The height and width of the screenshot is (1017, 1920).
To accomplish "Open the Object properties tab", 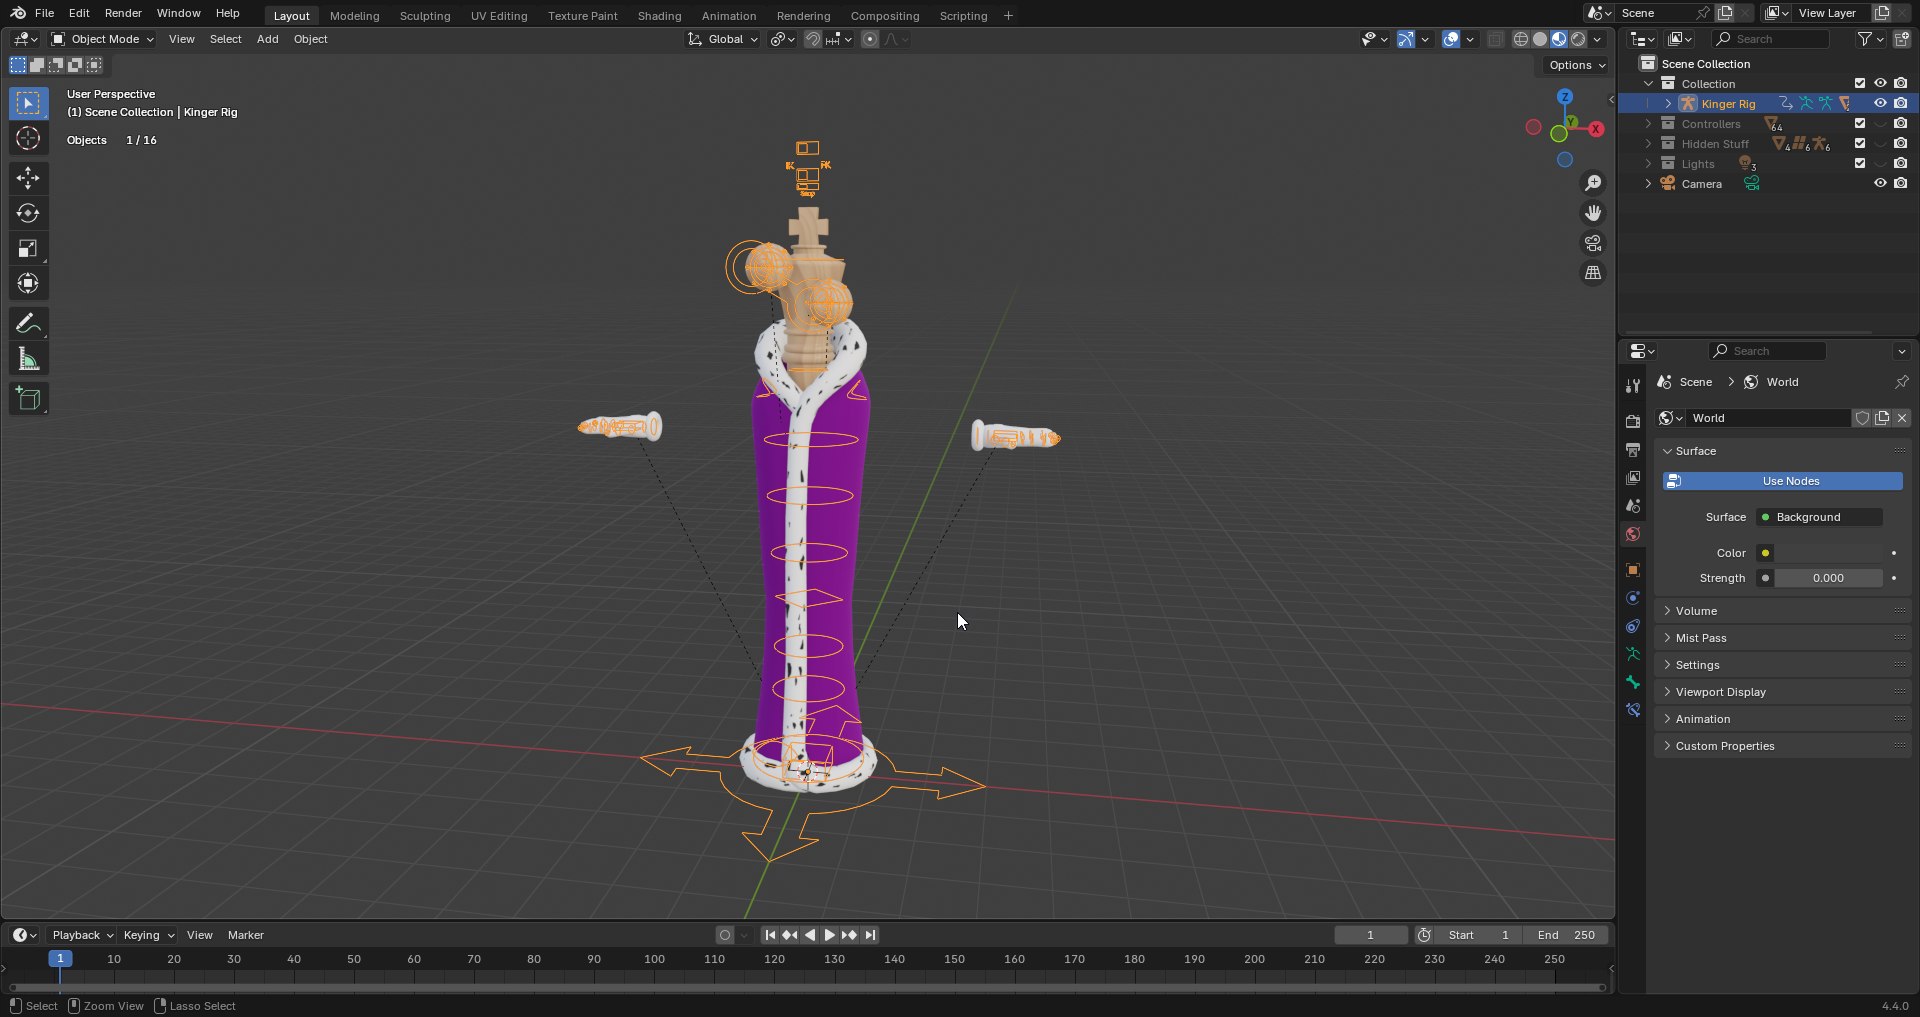I will click(1633, 570).
